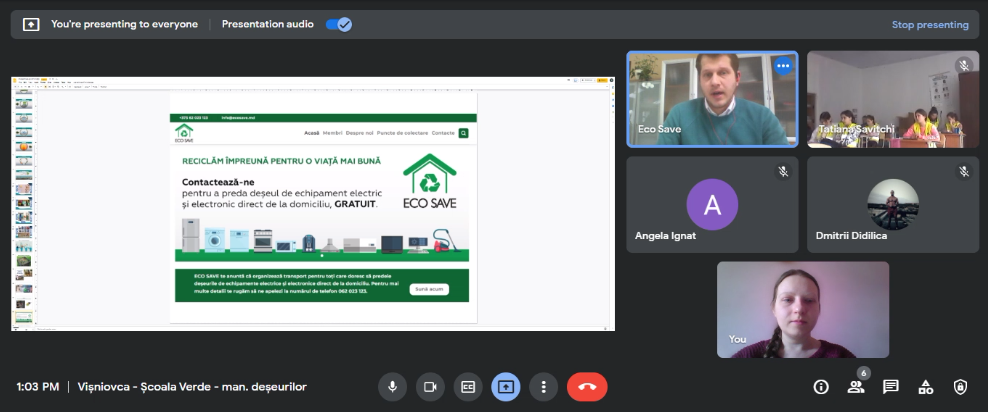Click Despre noi in the slide's menu
Screen dimensions: 988x412
[359, 133]
